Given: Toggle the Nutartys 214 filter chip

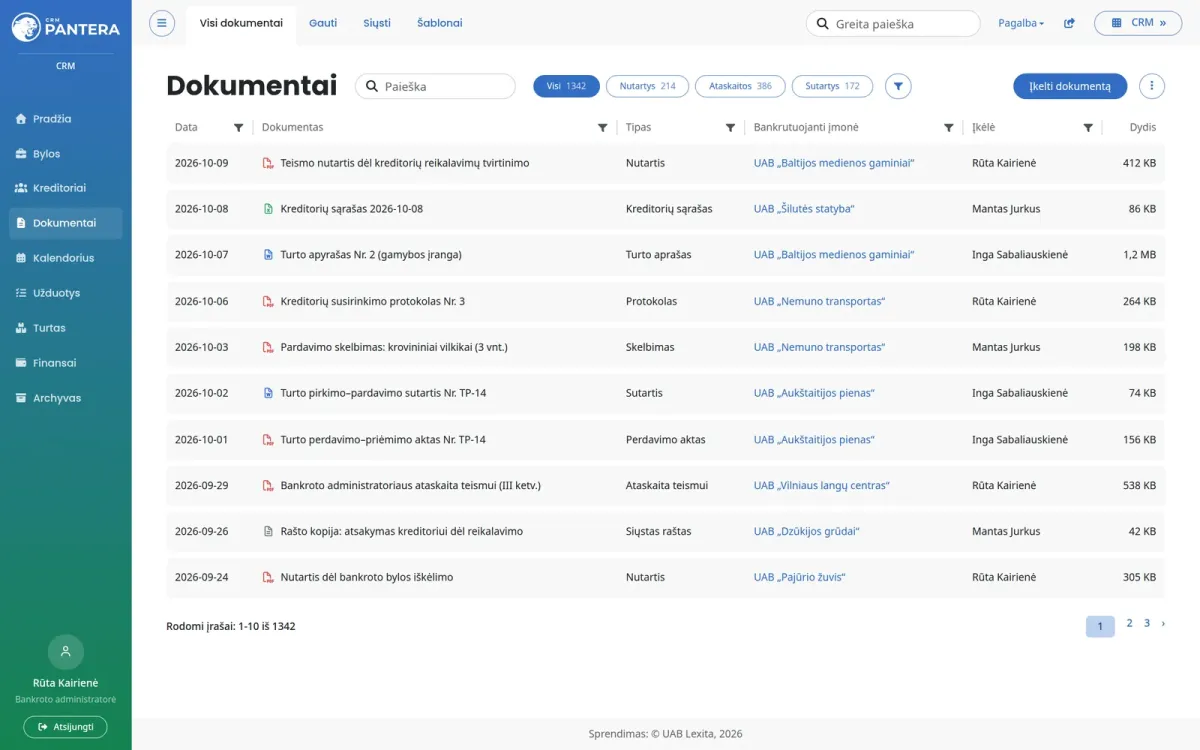Looking at the screenshot, I should (x=647, y=86).
